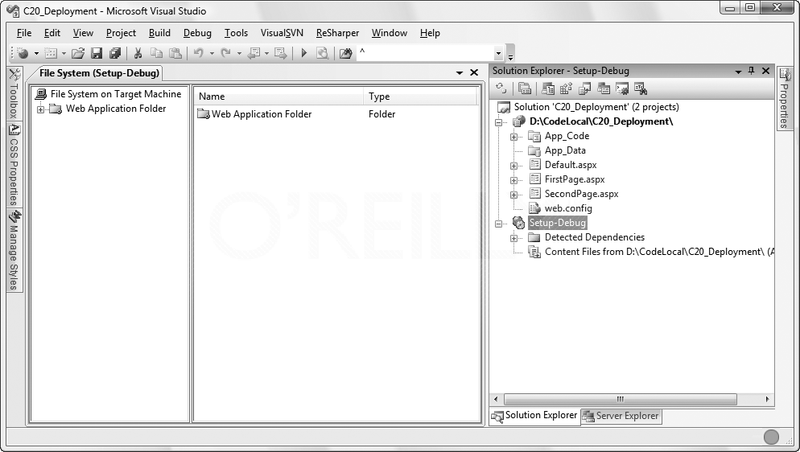Click the Launch Conditions Editor icon in Solution Explorer
Image resolution: width=800 pixels, height=452 pixels.
(640, 88)
